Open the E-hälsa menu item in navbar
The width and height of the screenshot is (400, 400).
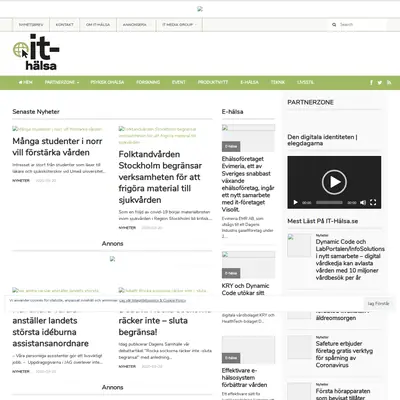[x=250, y=82]
